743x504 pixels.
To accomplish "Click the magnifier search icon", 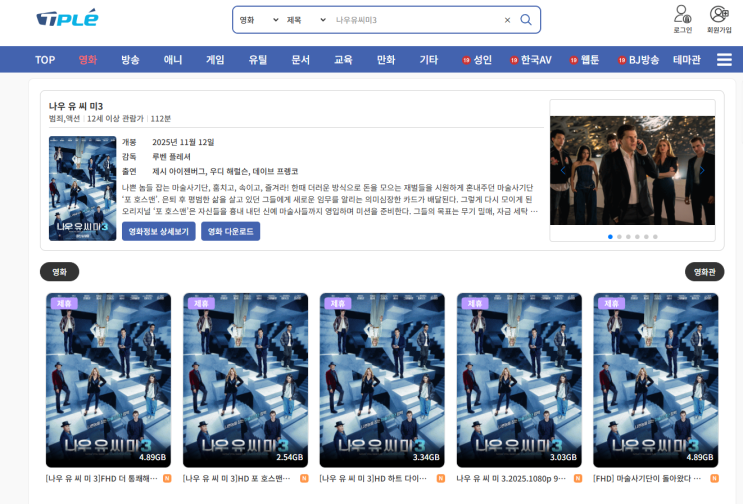I will pos(526,20).
